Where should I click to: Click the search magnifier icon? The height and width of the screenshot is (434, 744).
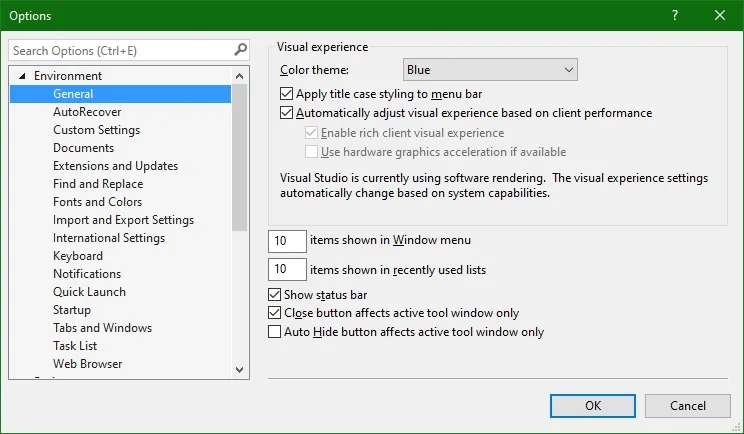241,50
